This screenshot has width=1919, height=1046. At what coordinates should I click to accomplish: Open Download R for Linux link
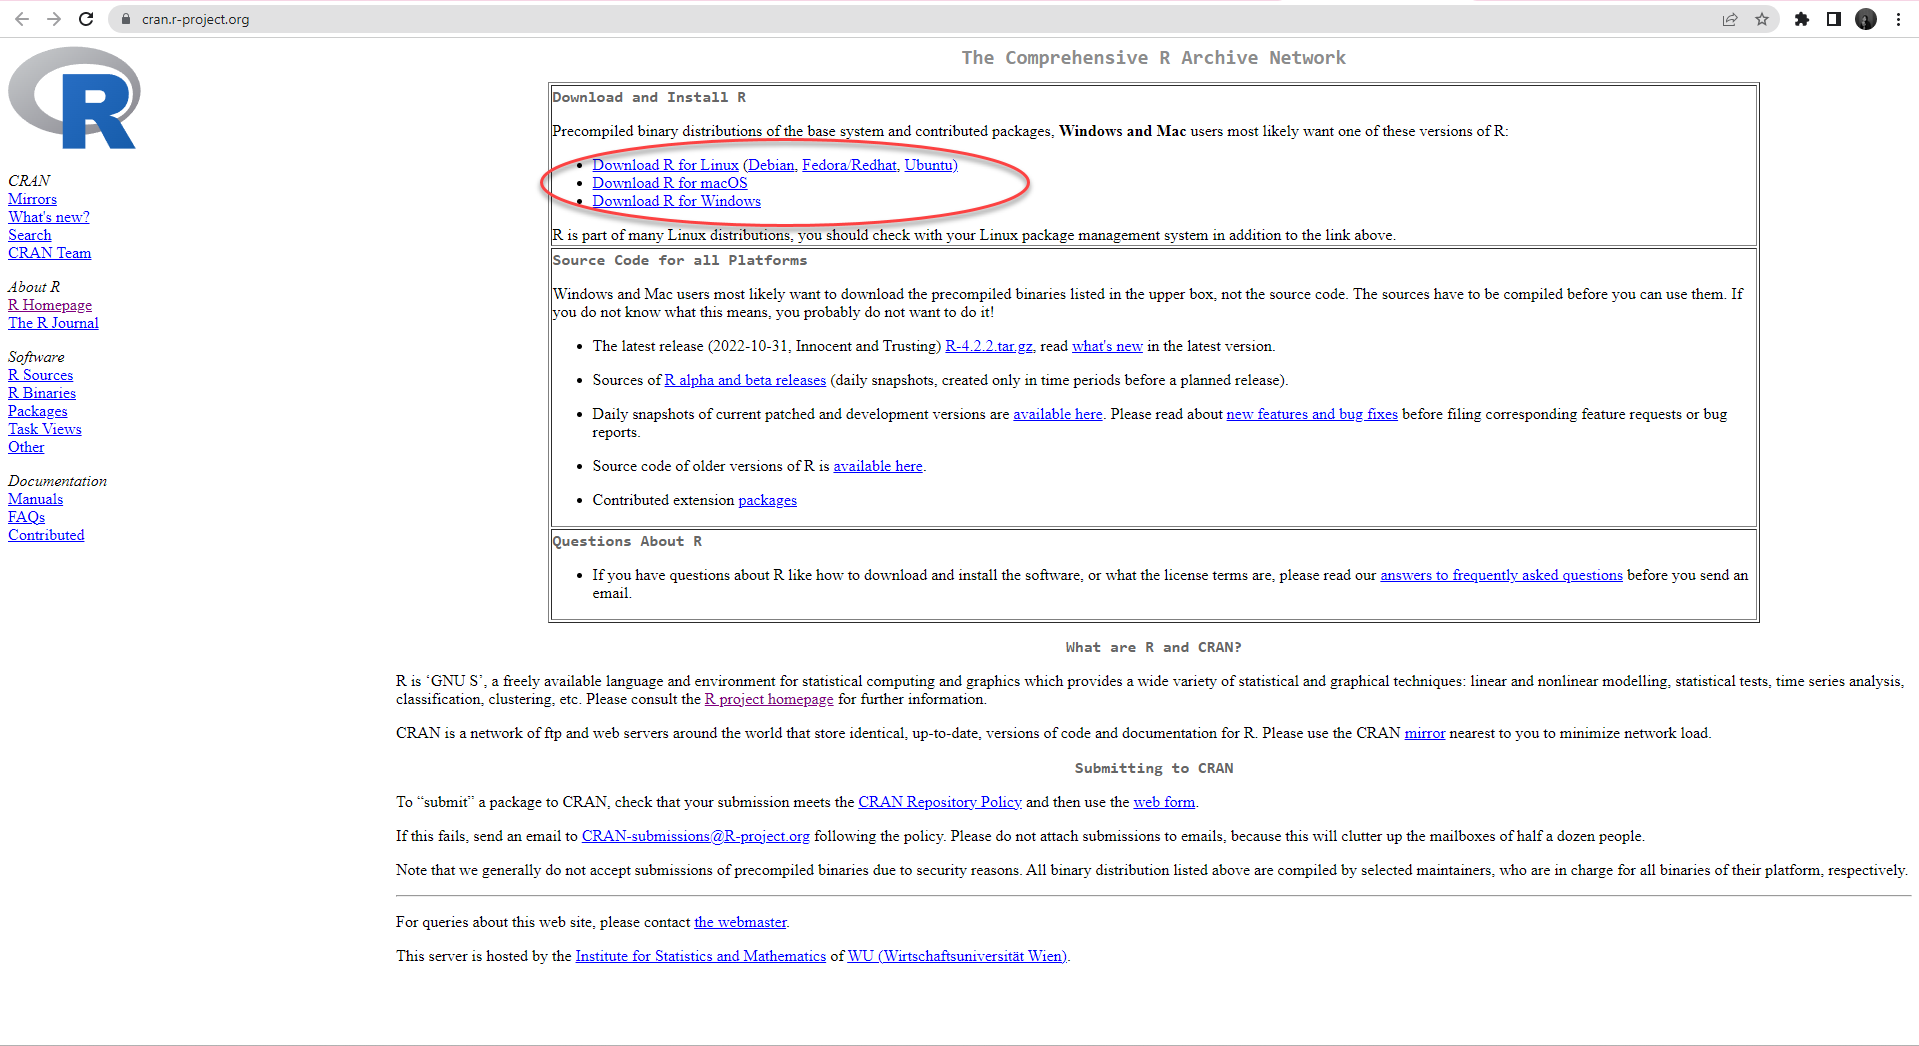pyautogui.click(x=665, y=165)
